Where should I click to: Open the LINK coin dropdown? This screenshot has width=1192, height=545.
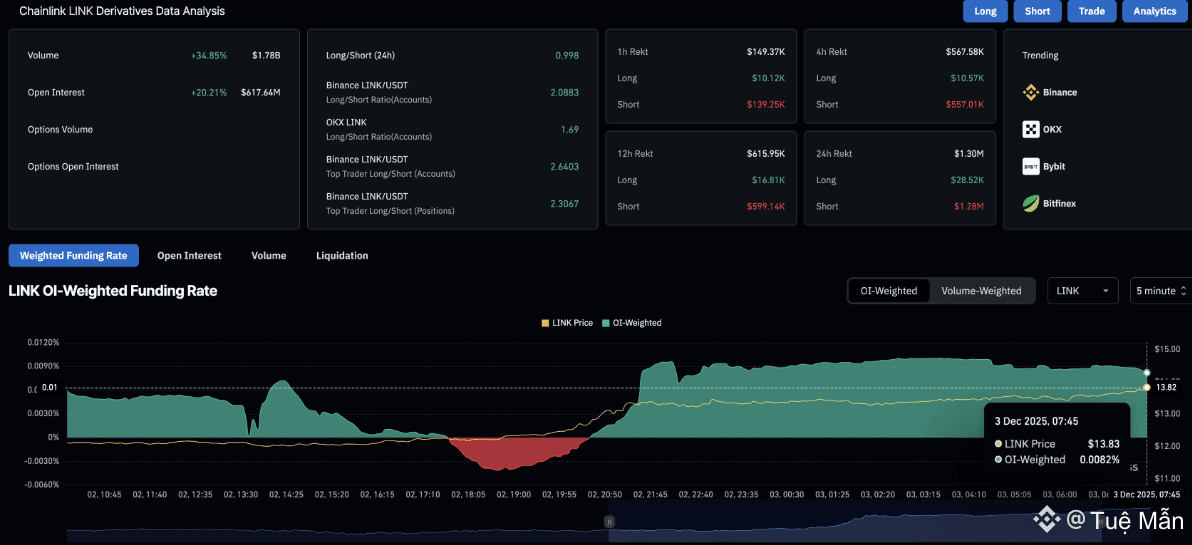[1083, 291]
